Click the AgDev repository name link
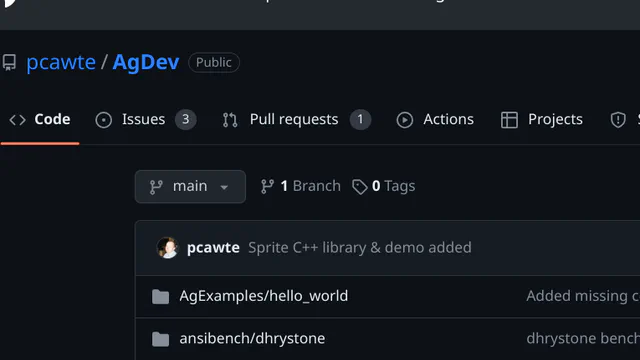Image resolution: width=640 pixels, height=360 pixels. point(146,62)
